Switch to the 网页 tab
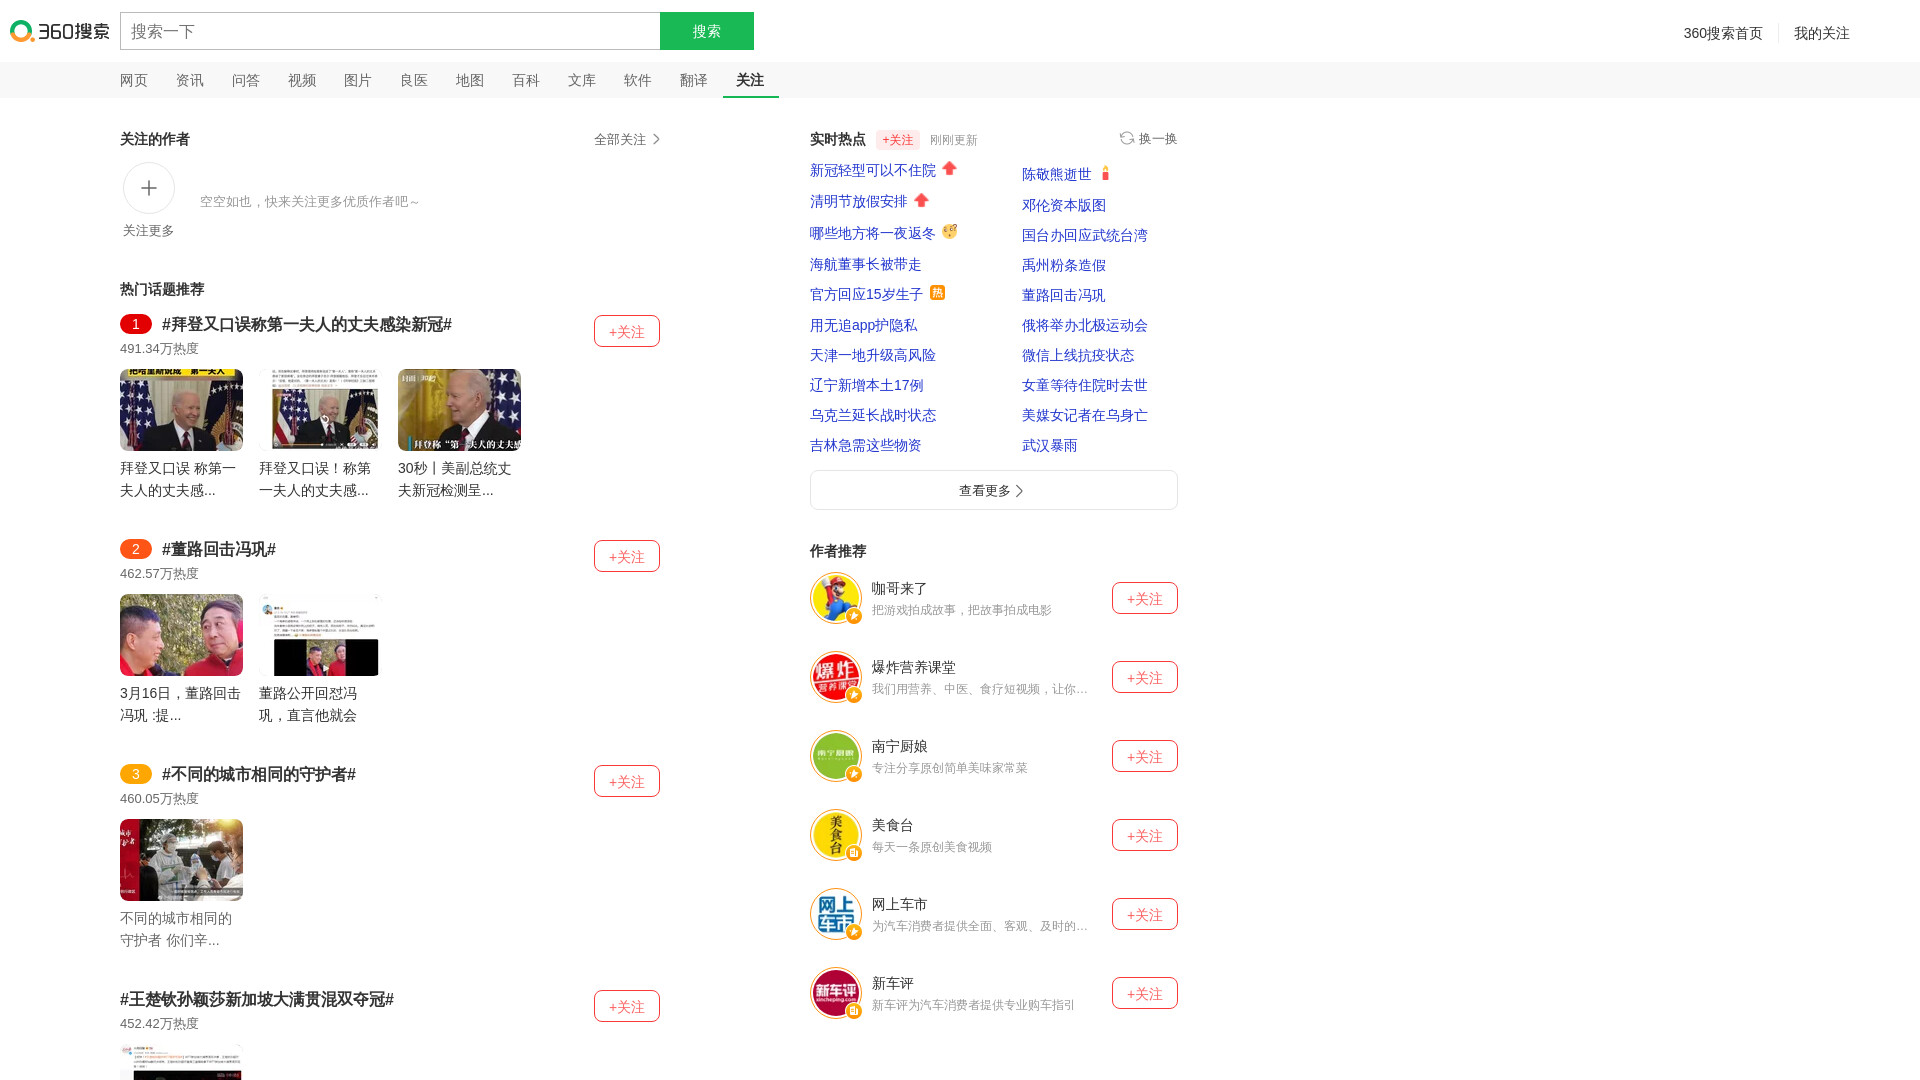The image size is (1920, 1080). tap(134, 80)
